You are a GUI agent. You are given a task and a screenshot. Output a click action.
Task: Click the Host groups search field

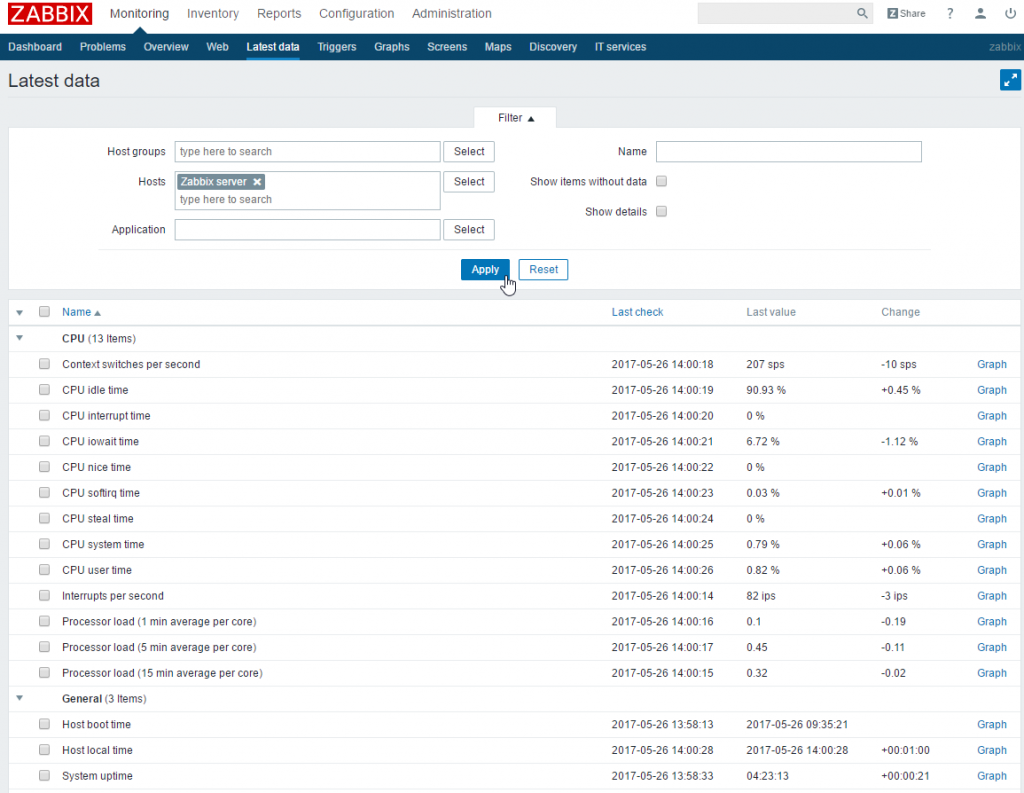click(x=307, y=151)
